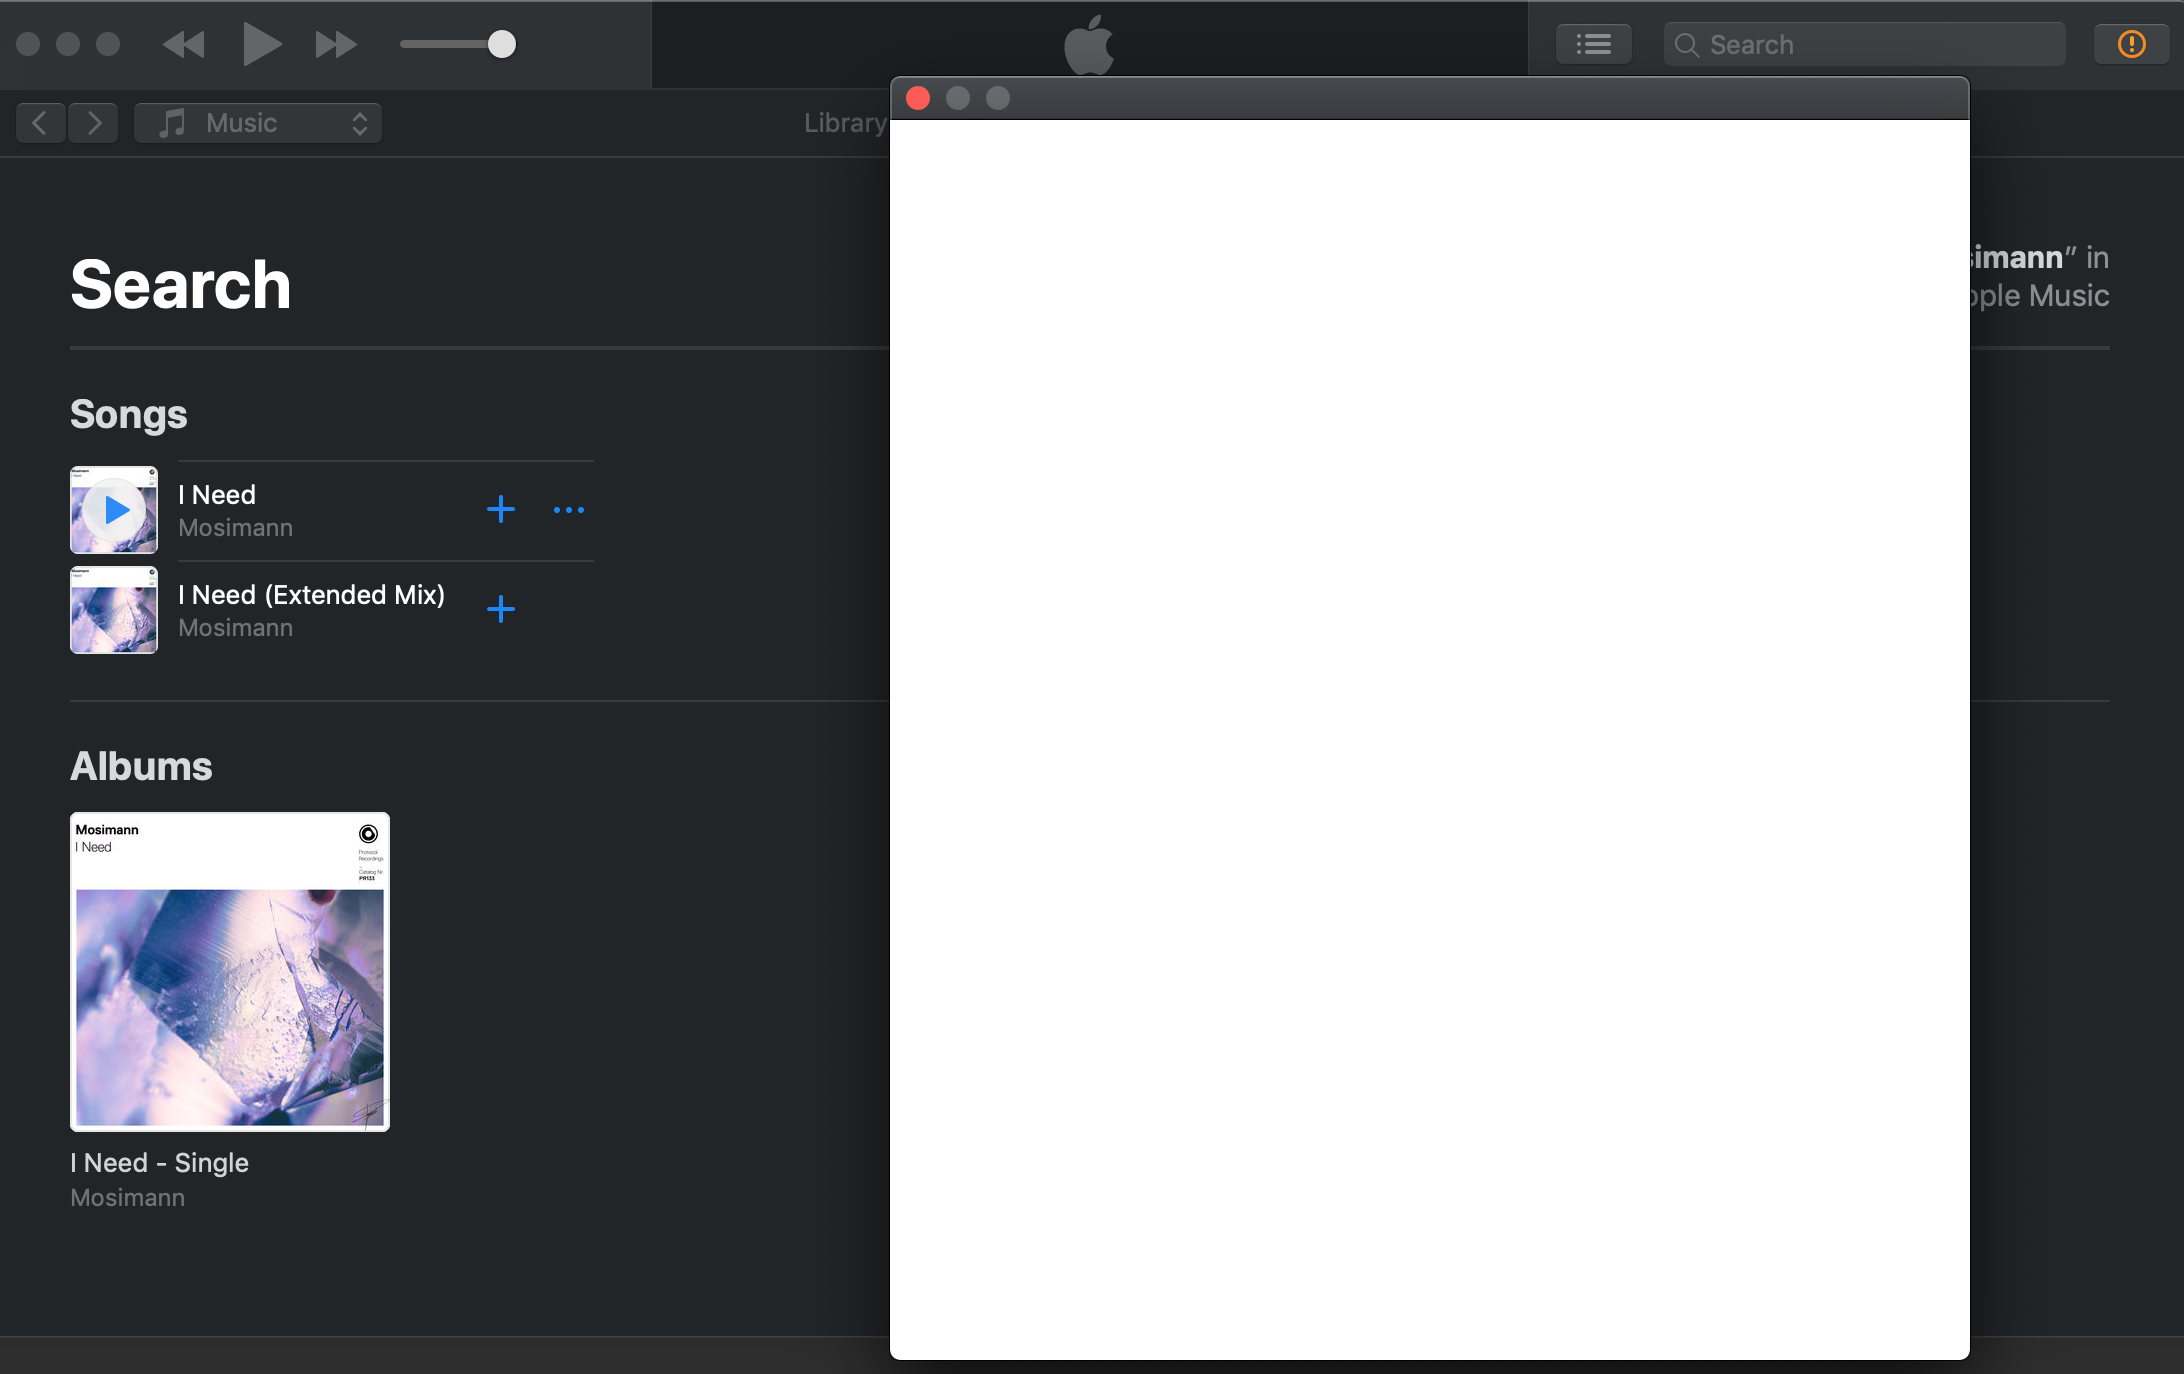Play 'I Need' via artwork play button

[115, 510]
